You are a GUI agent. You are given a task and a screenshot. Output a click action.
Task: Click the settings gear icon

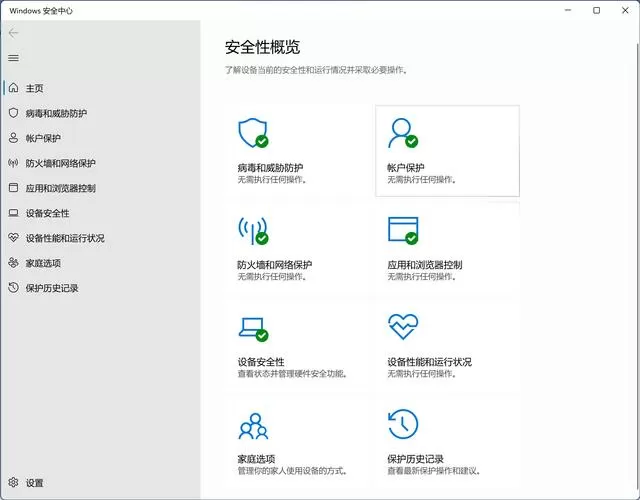point(13,482)
